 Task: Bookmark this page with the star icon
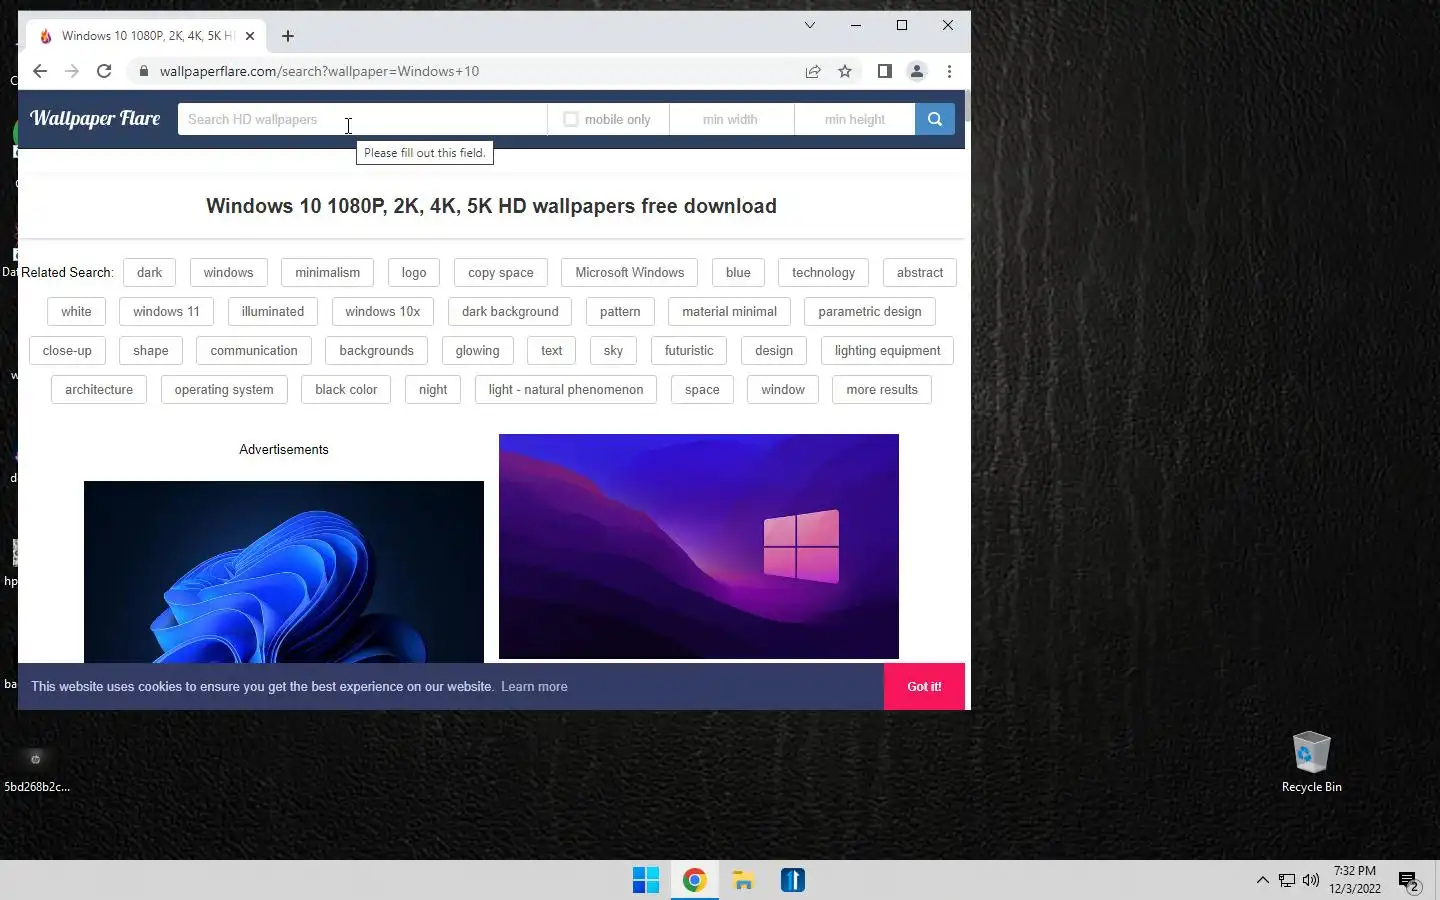click(x=845, y=71)
